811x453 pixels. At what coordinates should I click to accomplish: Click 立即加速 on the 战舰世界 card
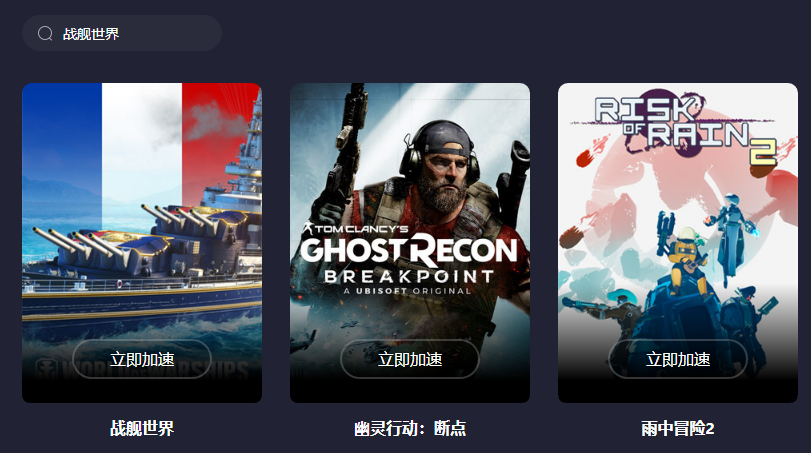click(142, 359)
